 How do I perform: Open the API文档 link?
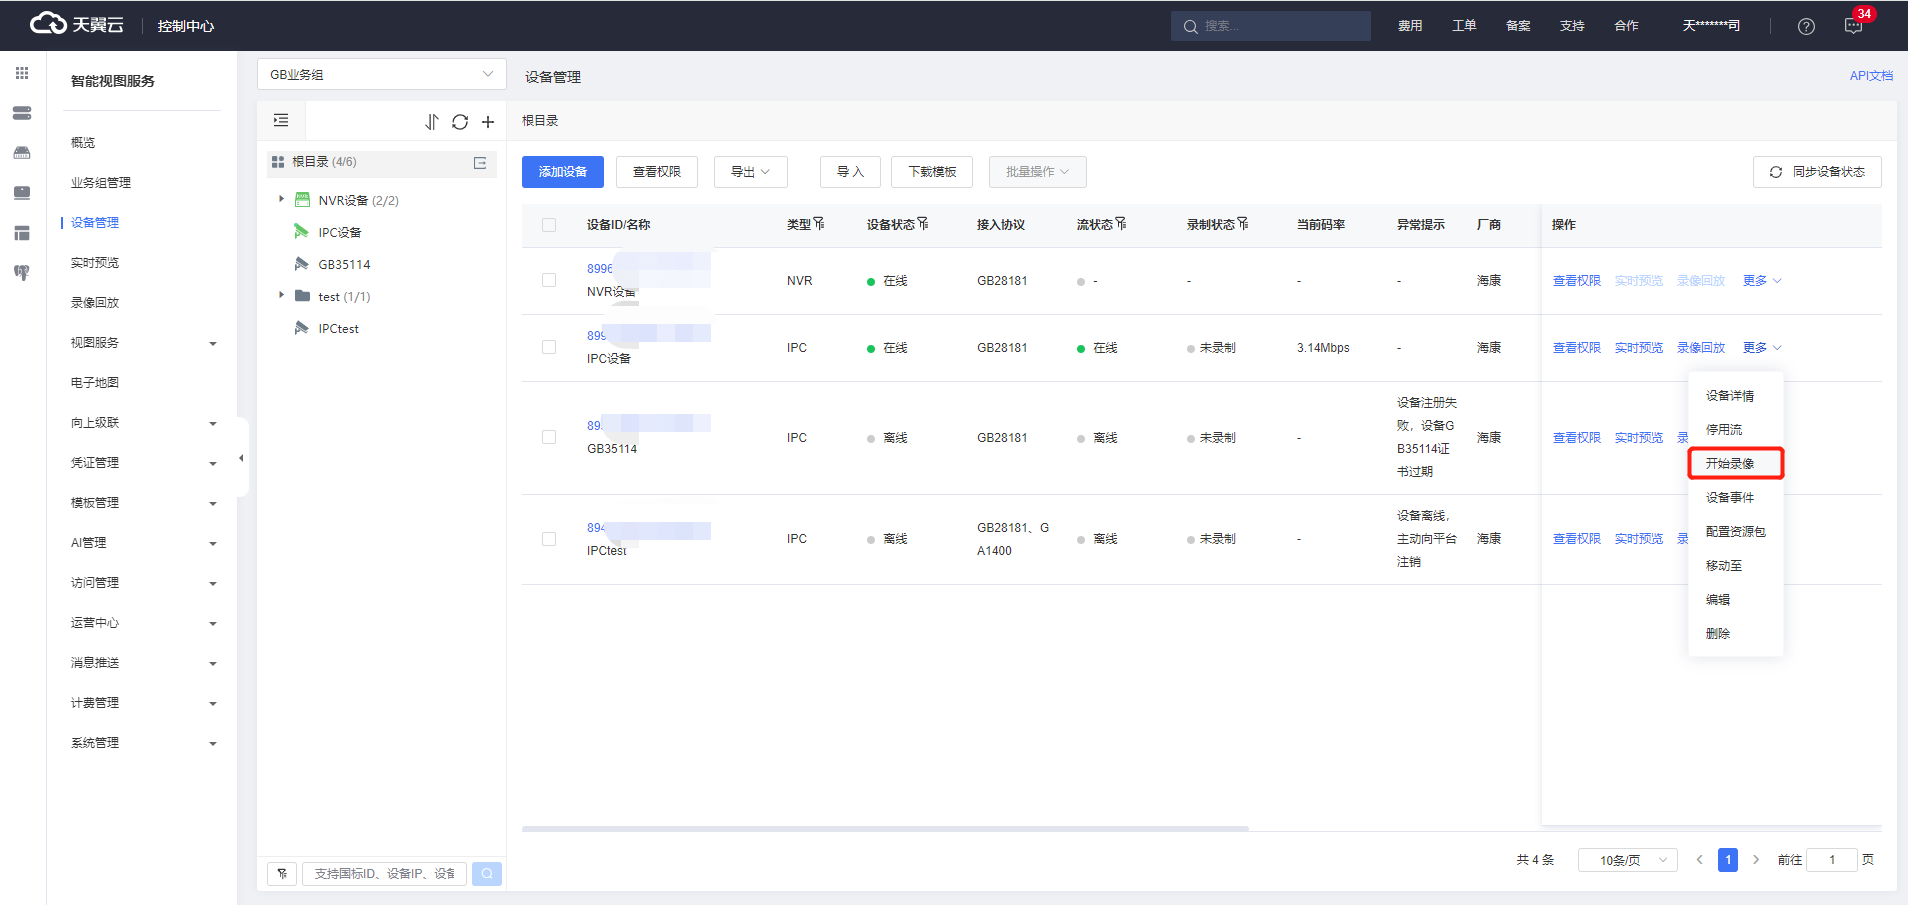pos(1871,76)
